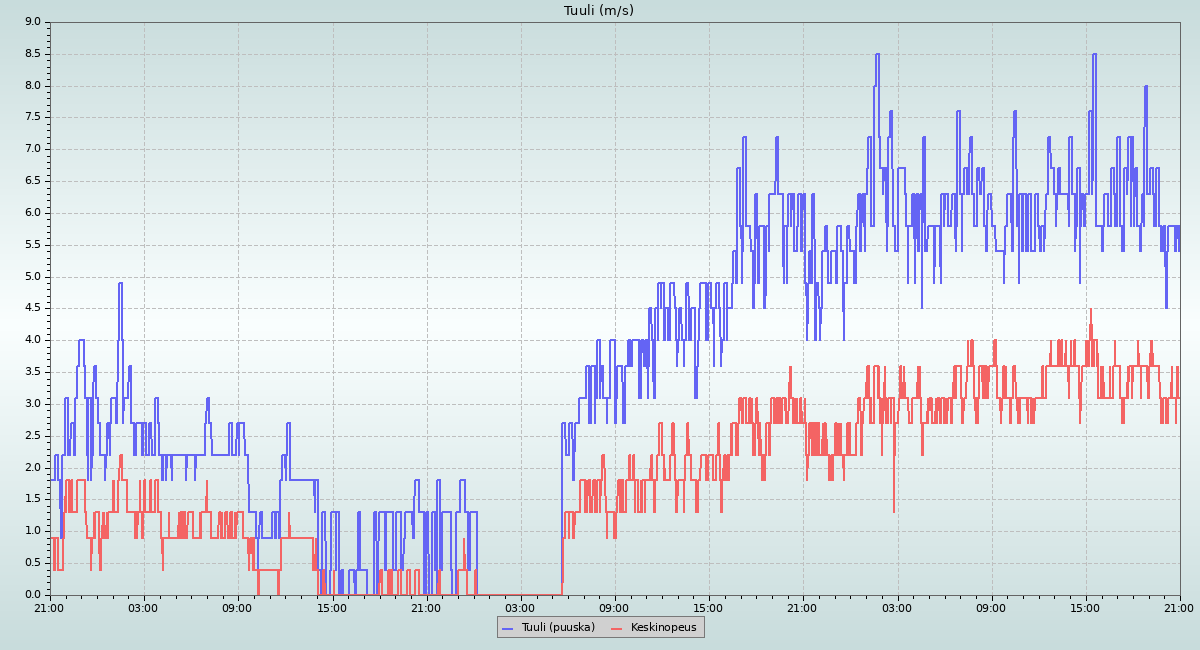Click the 6.0 y-axis tick label
This screenshot has height=650, width=1200.
click(x=33, y=213)
